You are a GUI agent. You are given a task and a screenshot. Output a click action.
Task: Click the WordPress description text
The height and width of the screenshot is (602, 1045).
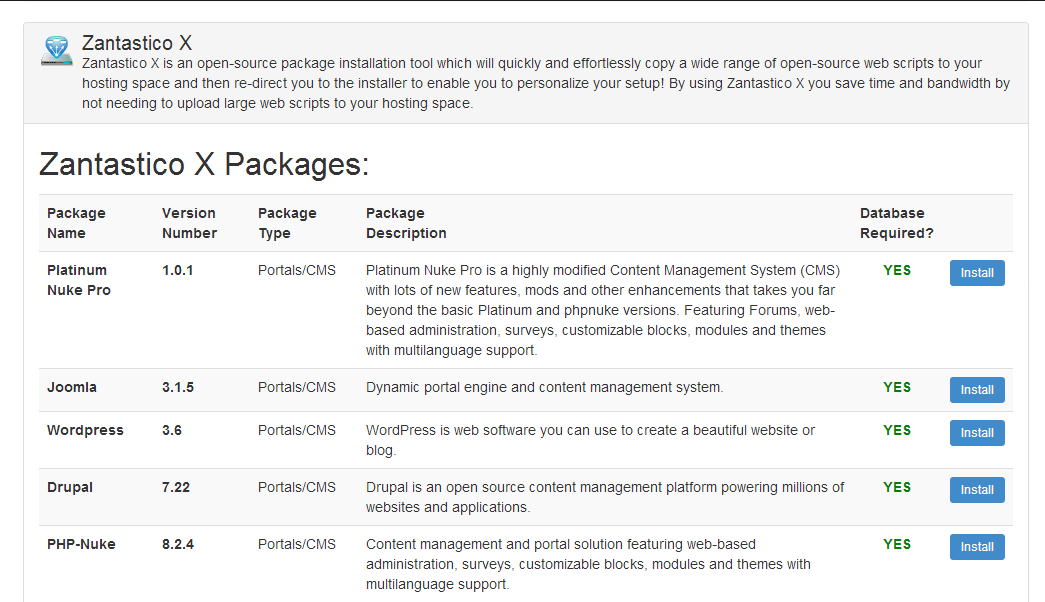click(x=590, y=440)
